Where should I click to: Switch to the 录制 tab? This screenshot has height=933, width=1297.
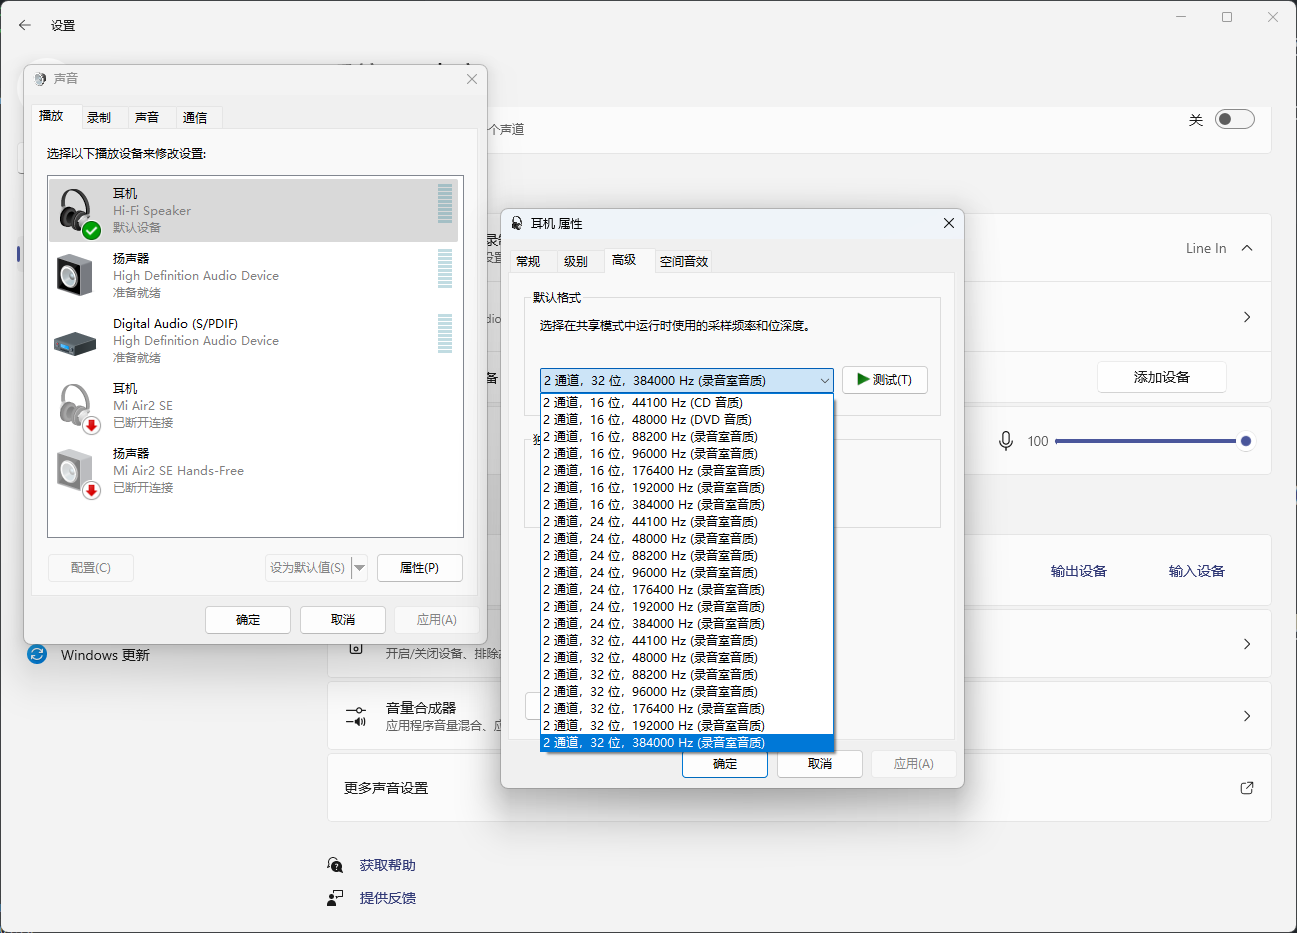(x=99, y=118)
